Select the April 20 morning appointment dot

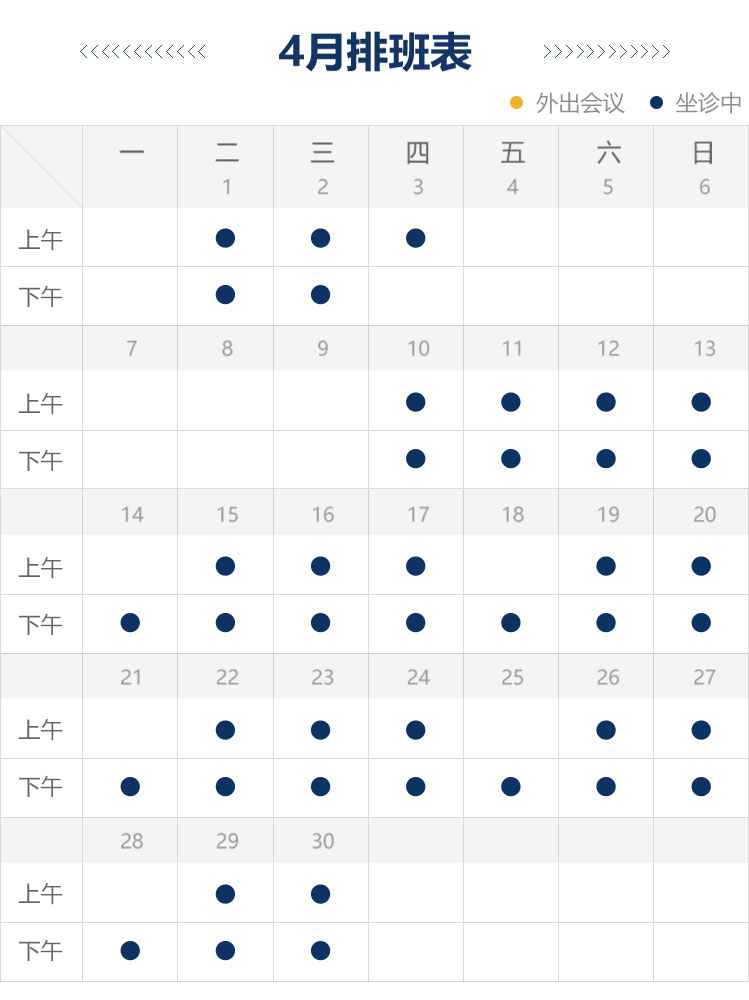pyautogui.click(x=701, y=566)
